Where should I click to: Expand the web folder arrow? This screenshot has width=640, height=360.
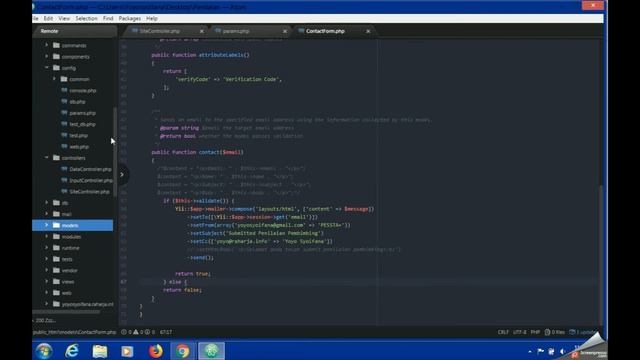pyautogui.click(x=47, y=292)
